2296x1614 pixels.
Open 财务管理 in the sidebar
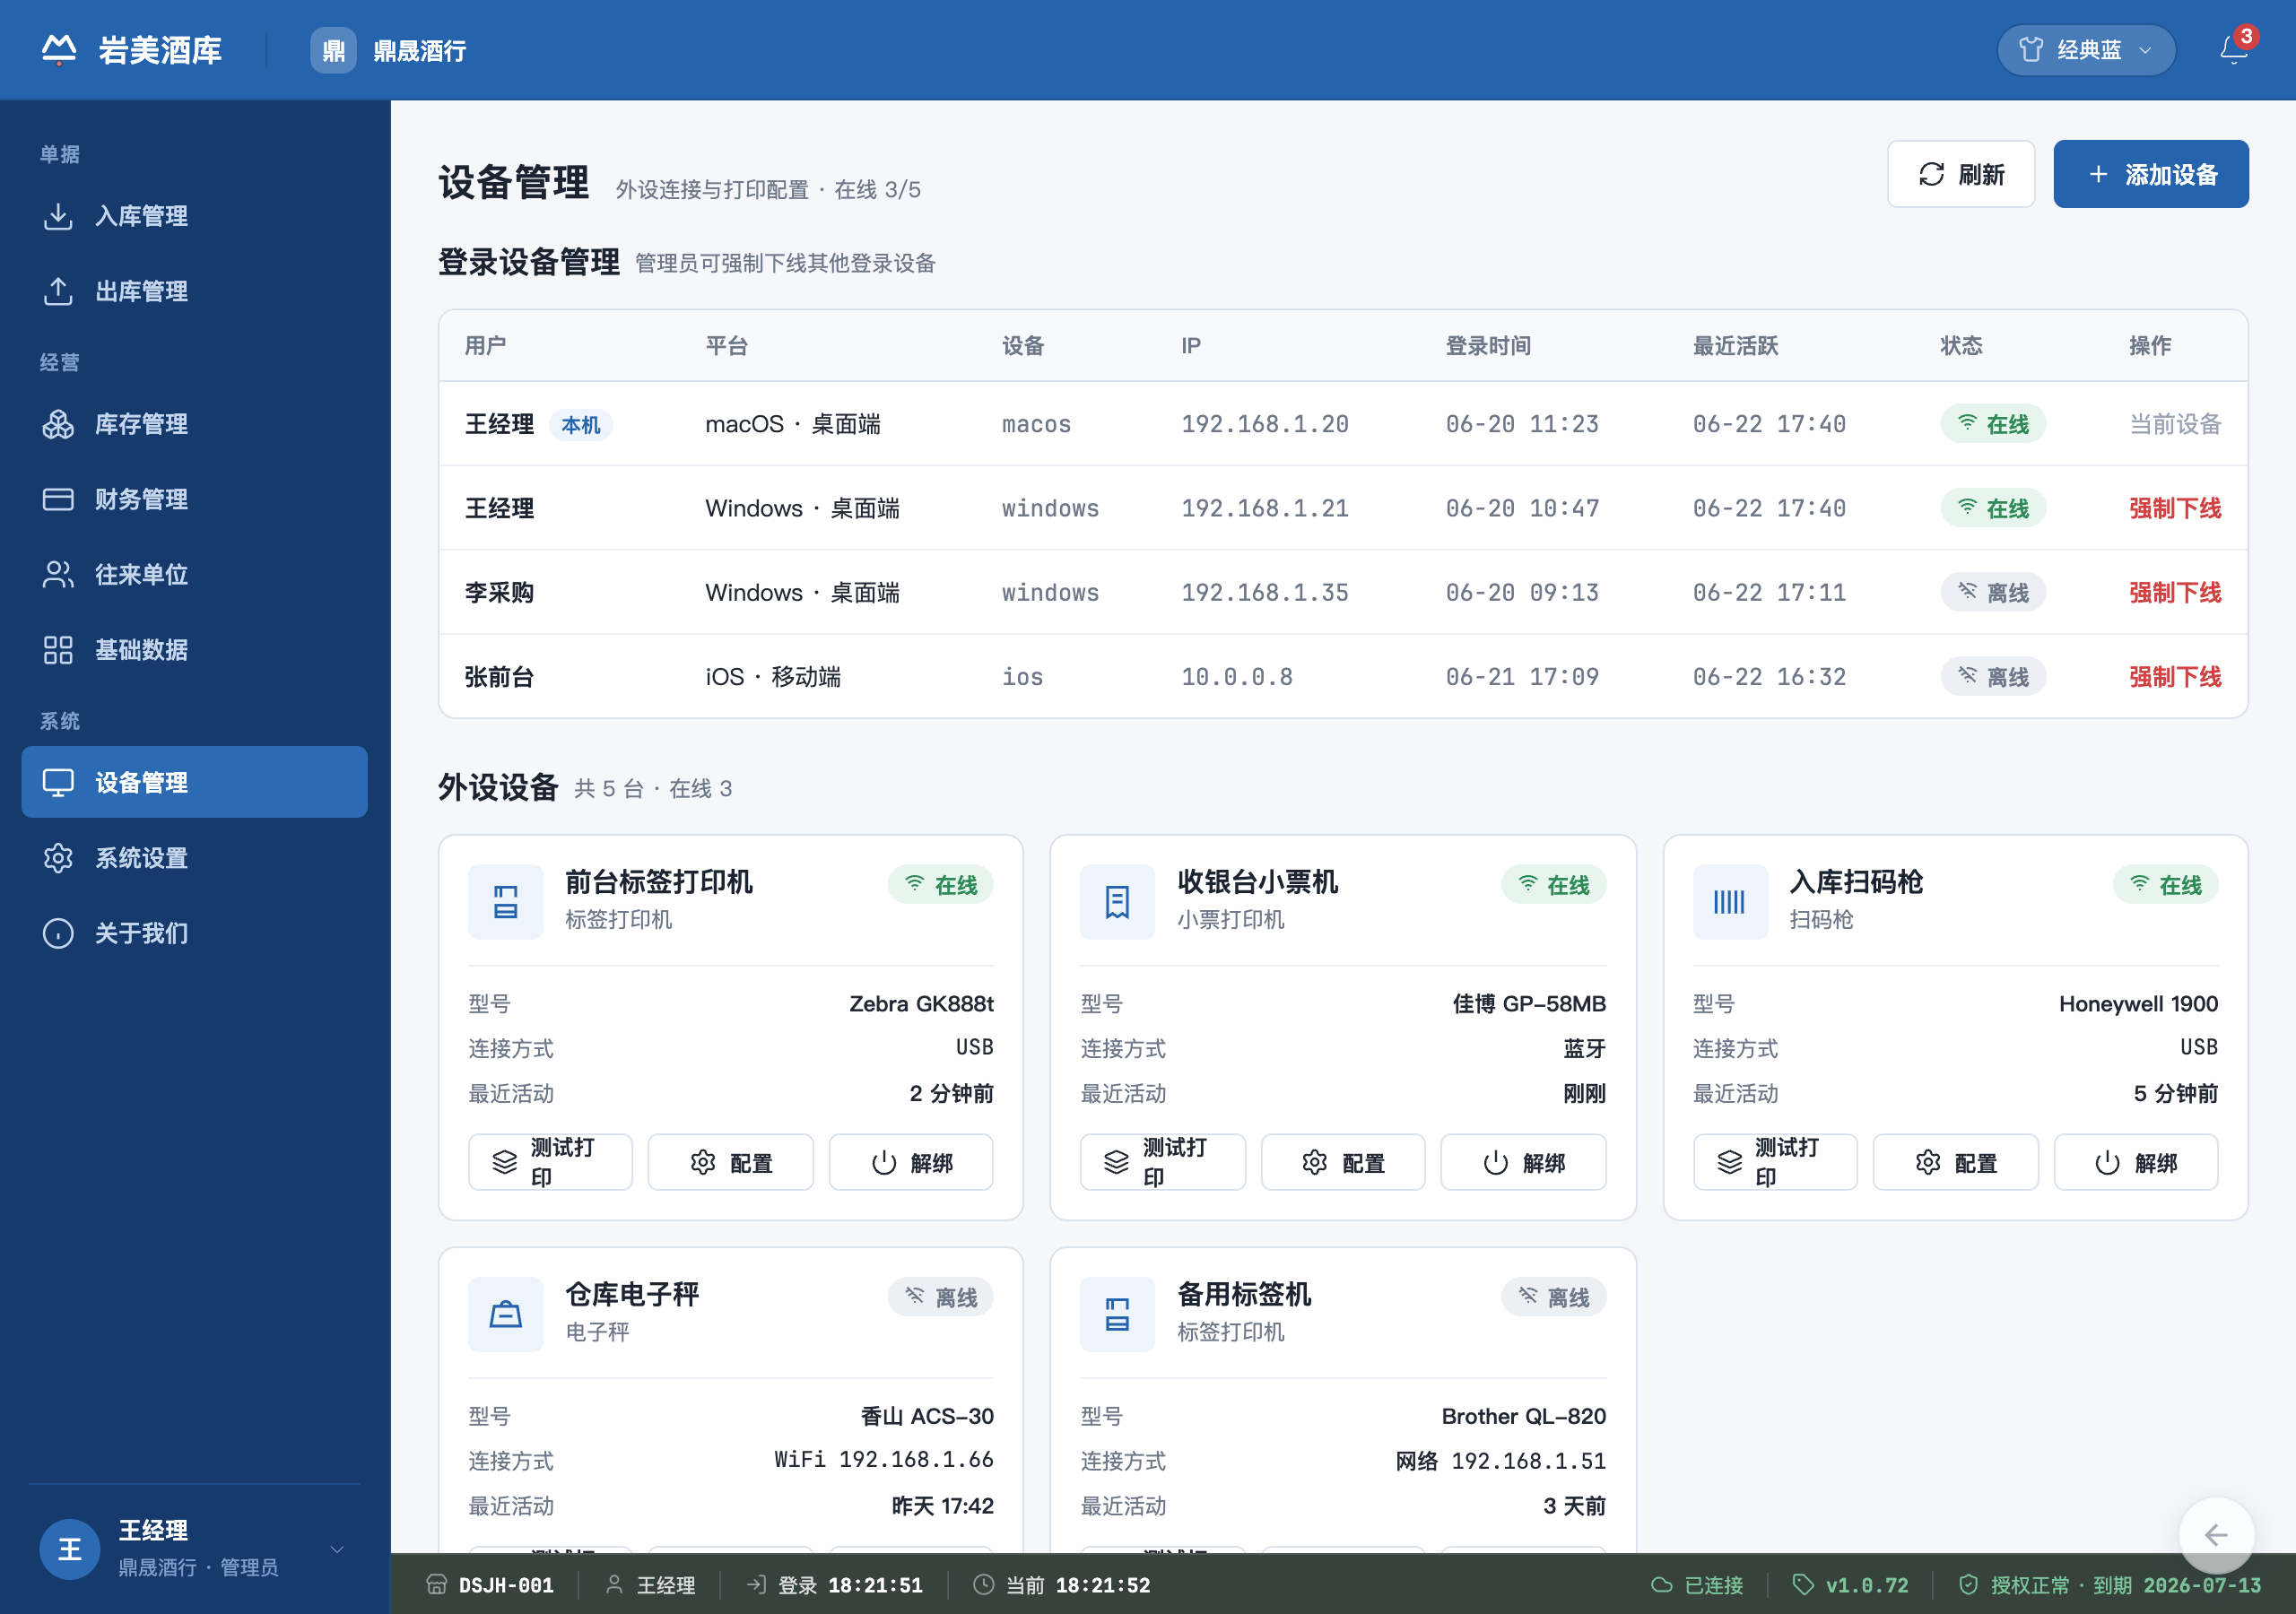(194, 499)
